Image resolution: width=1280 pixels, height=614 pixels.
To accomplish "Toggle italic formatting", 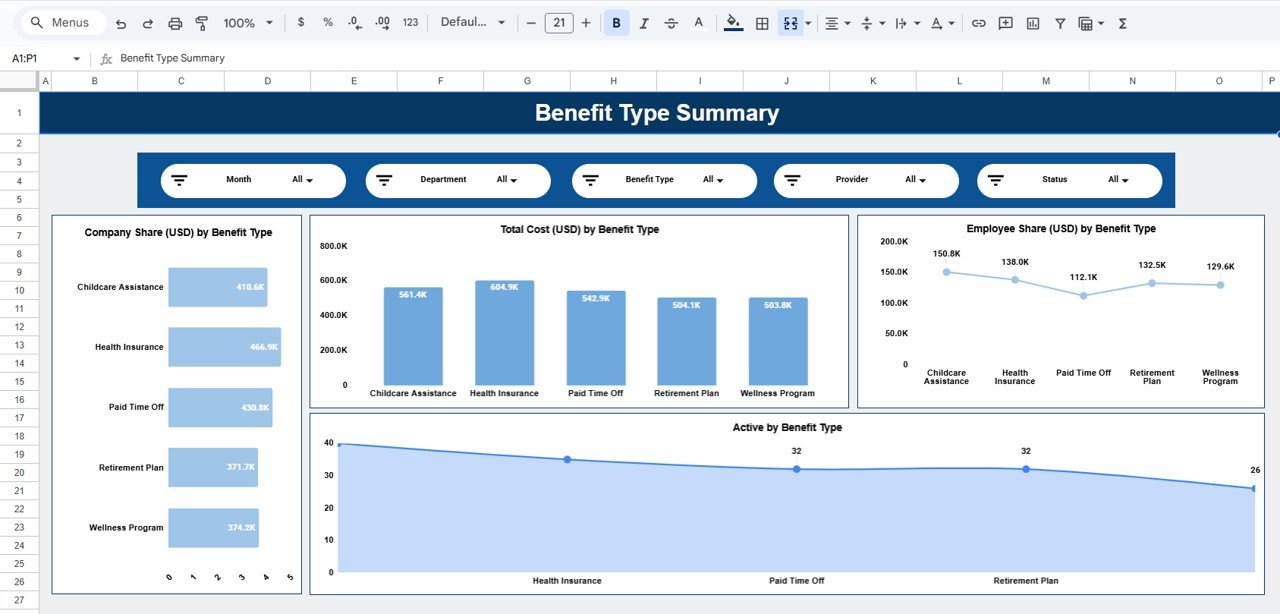I will (x=643, y=21).
